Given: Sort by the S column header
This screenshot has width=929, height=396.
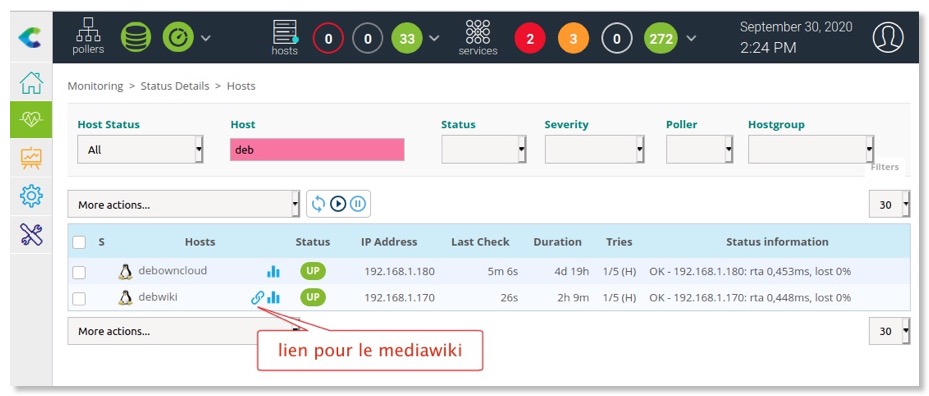Looking at the screenshot, I should (101, 242).
